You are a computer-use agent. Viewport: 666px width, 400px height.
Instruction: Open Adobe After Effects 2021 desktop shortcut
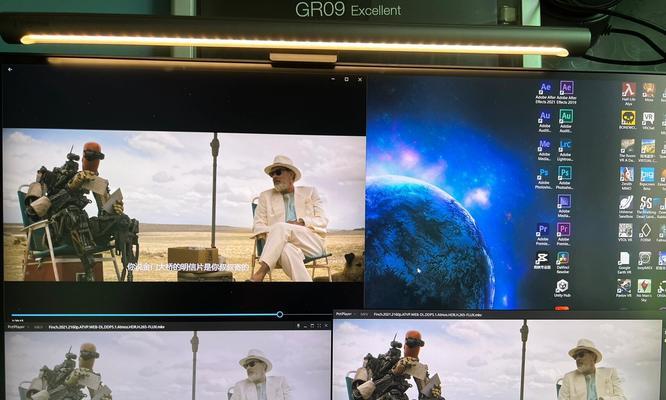click(x=545, y=93)
